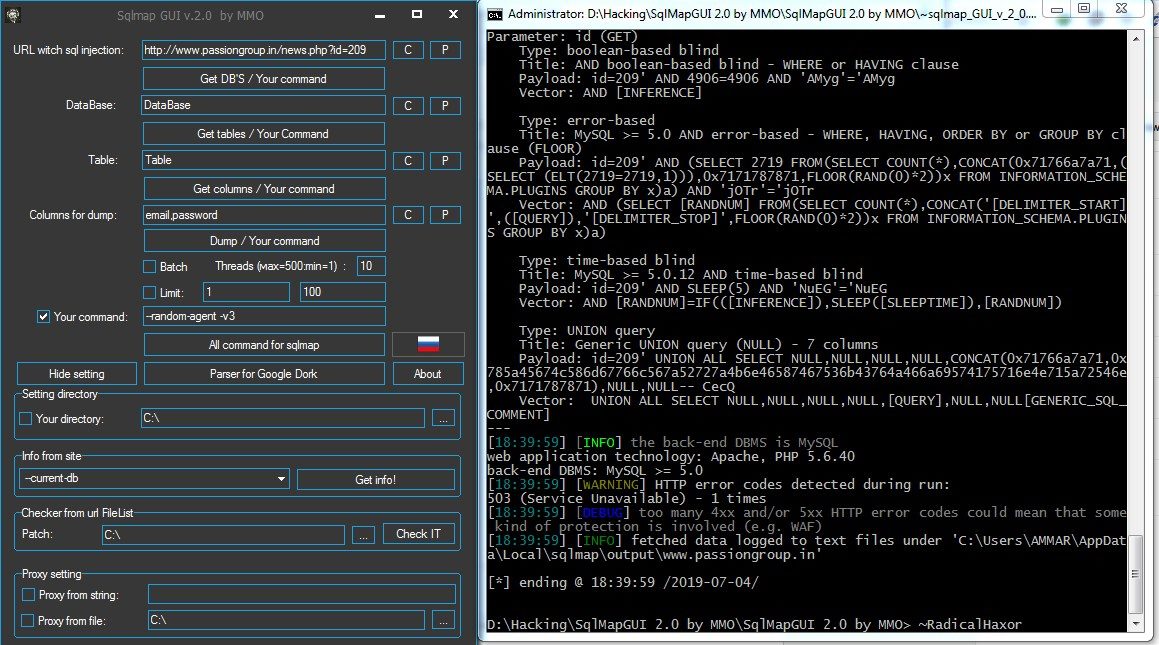Minimize the Sqlmap GUI window
The height and width of the screenshot is (645, 1159).
click(380, 15)
